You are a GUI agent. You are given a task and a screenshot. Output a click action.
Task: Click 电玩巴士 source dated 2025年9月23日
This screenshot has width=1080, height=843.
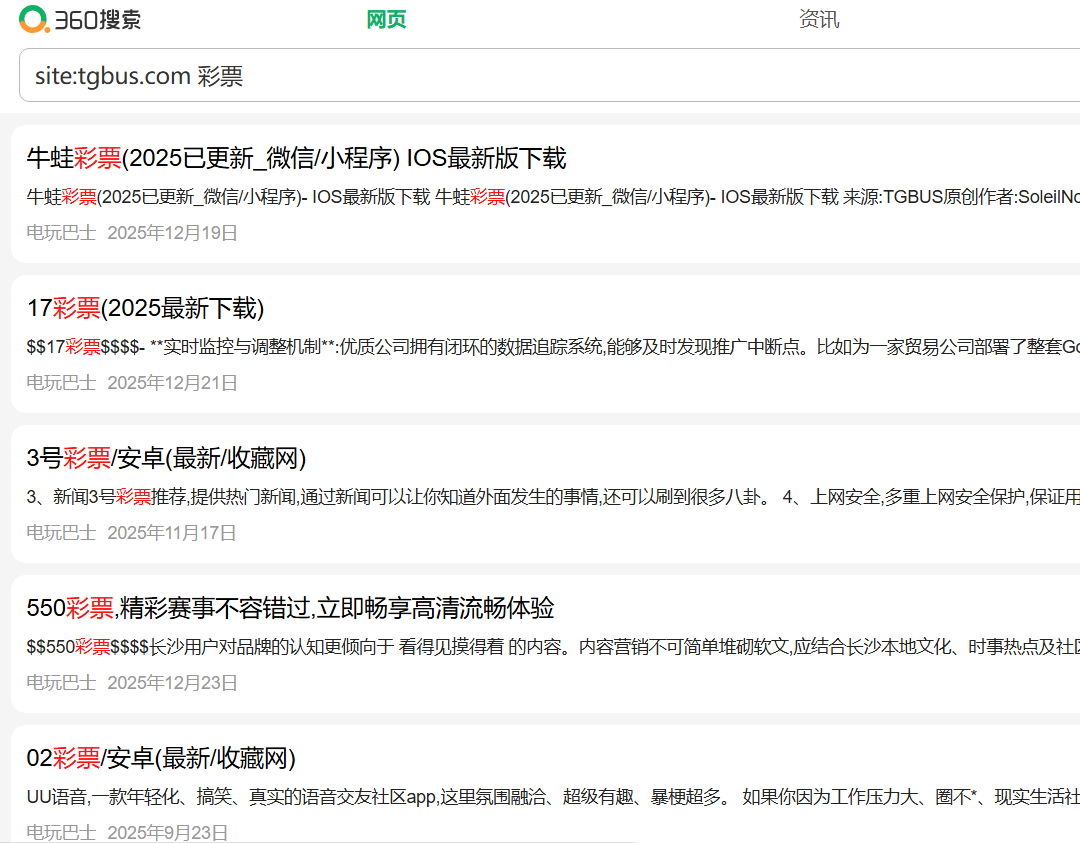point(61,833)
